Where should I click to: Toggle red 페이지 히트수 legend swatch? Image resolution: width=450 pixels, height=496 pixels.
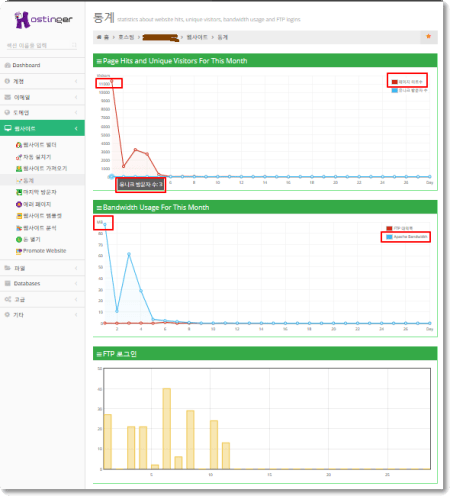coord(395,82)
